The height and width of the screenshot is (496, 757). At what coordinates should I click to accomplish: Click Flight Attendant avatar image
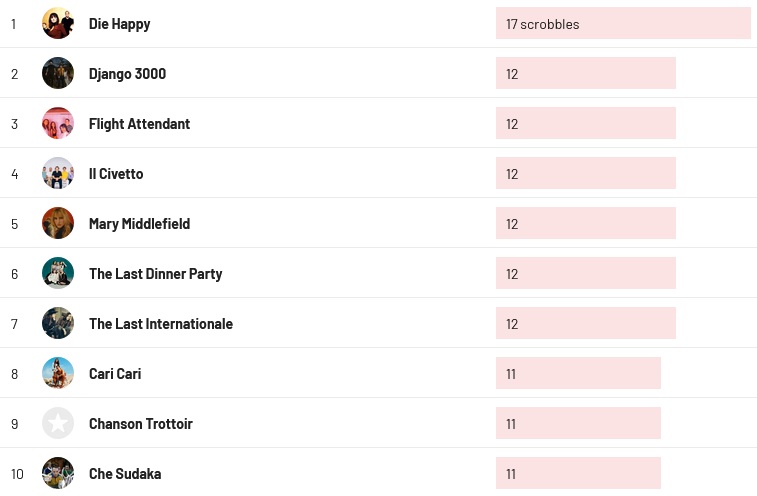(58, 123)
